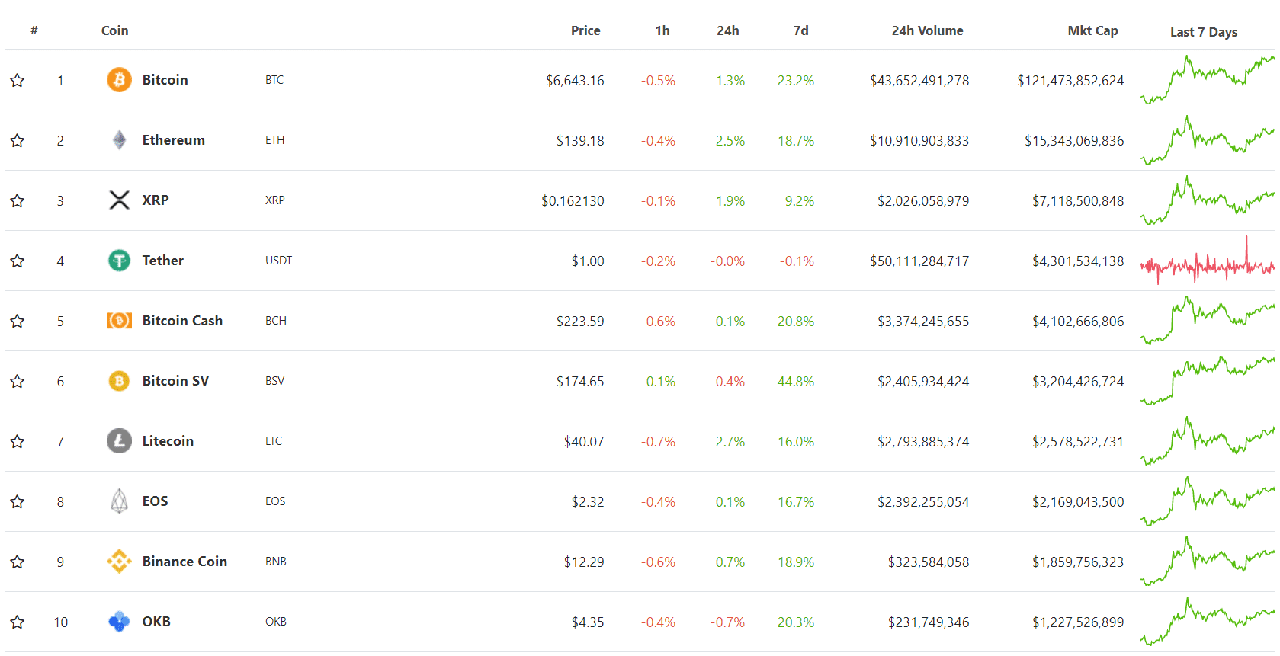Viewport: 1280px width, 656px height.
Task: Open Litecoin's 7-day sparkline chart
Action: 1207,441
